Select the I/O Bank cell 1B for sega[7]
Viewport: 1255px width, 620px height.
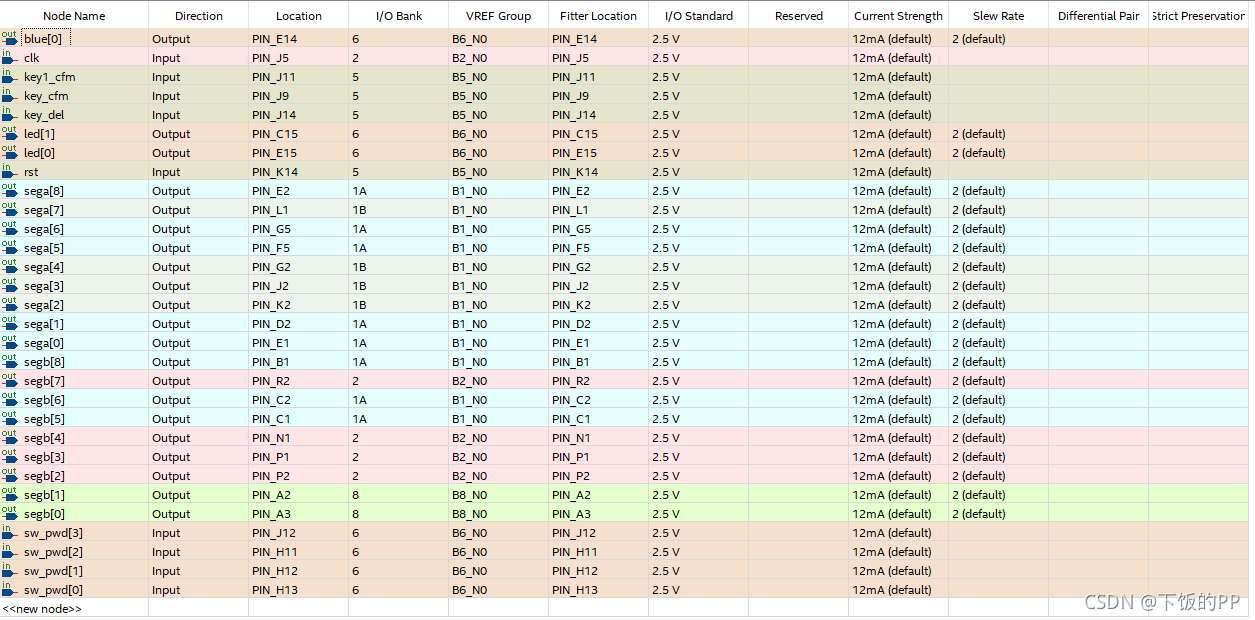pyautogui.click(x=399, y=210)
